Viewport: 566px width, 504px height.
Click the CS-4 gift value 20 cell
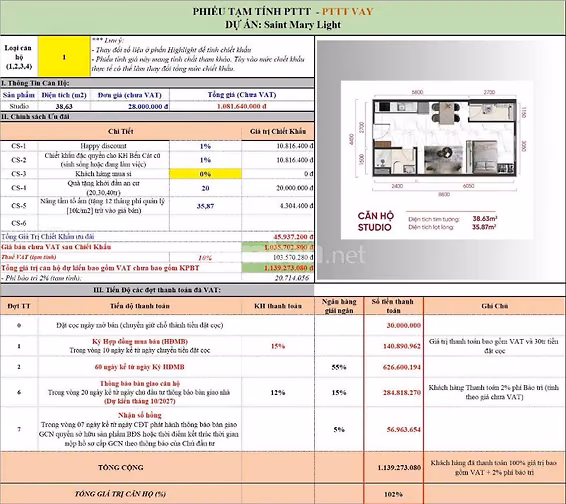[205, 188]
